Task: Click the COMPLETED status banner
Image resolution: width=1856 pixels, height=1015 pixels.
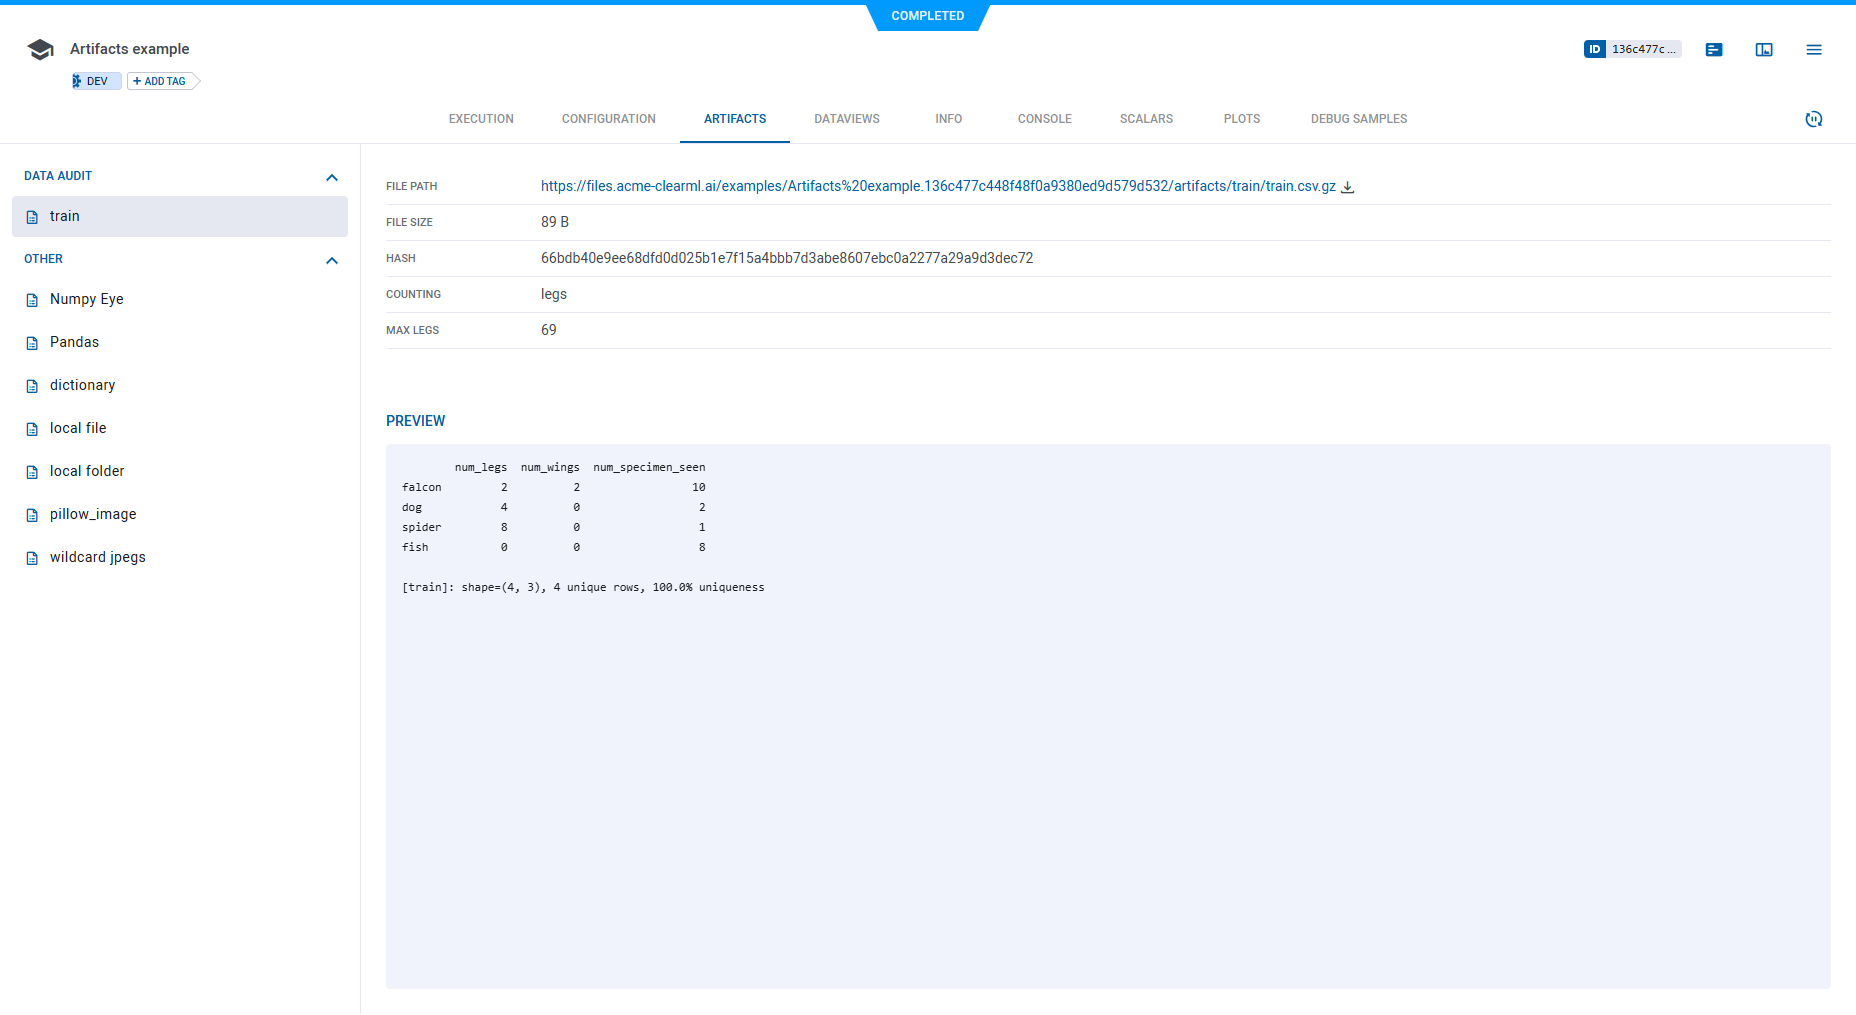Action: pos(928,16)
